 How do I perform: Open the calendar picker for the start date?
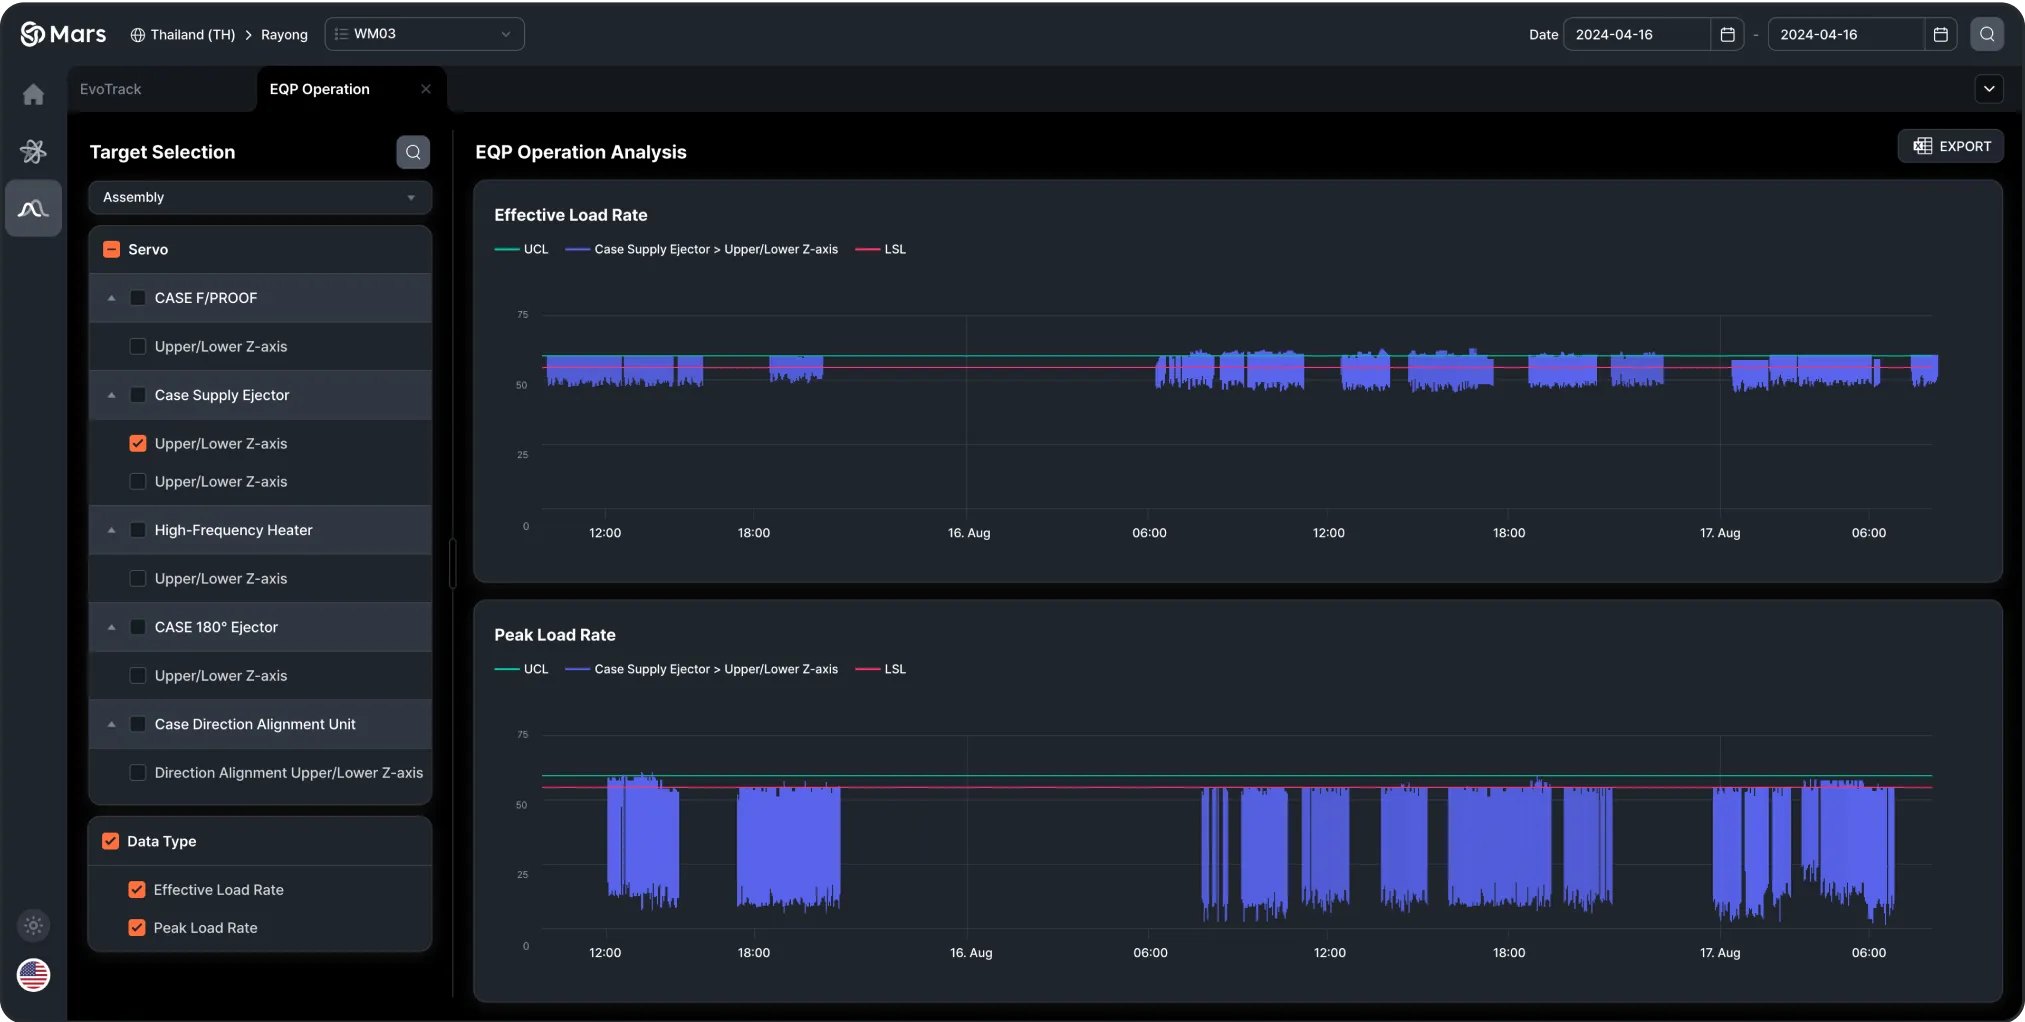(x=1727, y=33)
